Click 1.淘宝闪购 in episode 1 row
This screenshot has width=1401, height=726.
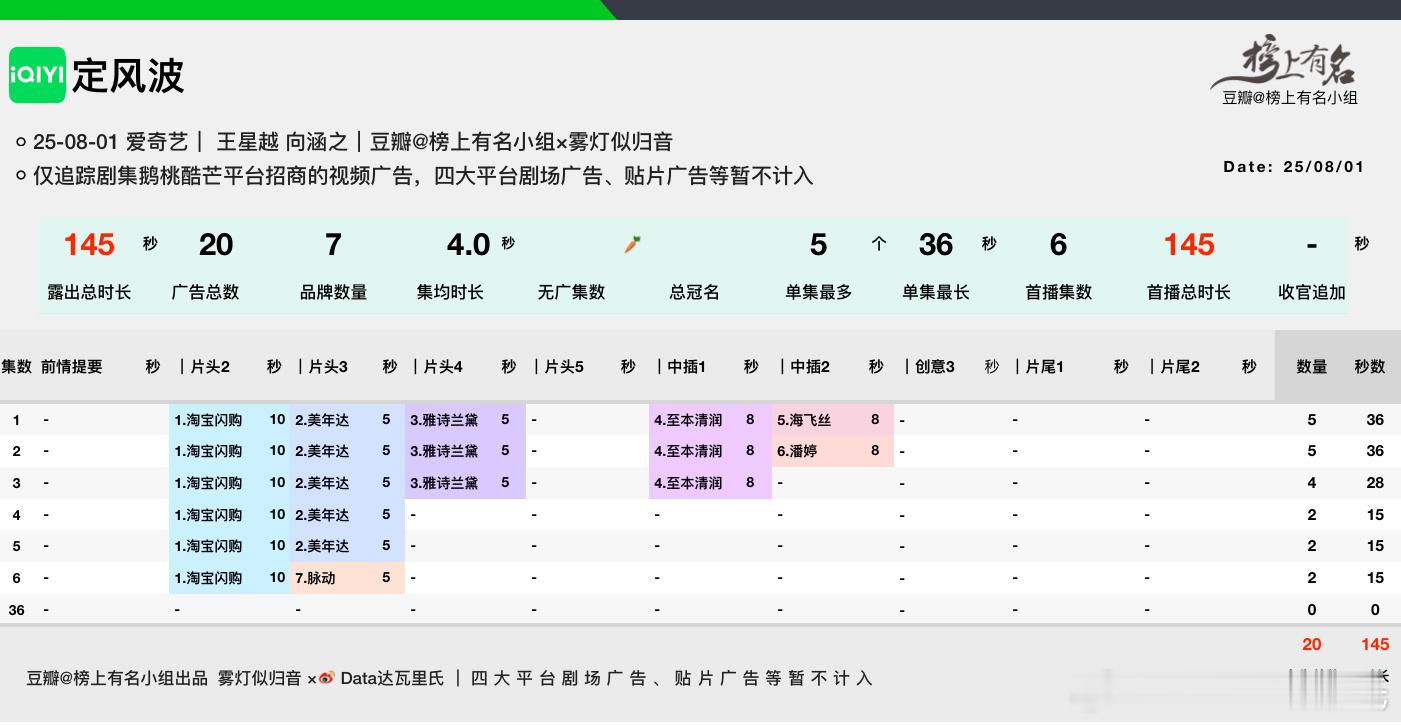(208, 420)
